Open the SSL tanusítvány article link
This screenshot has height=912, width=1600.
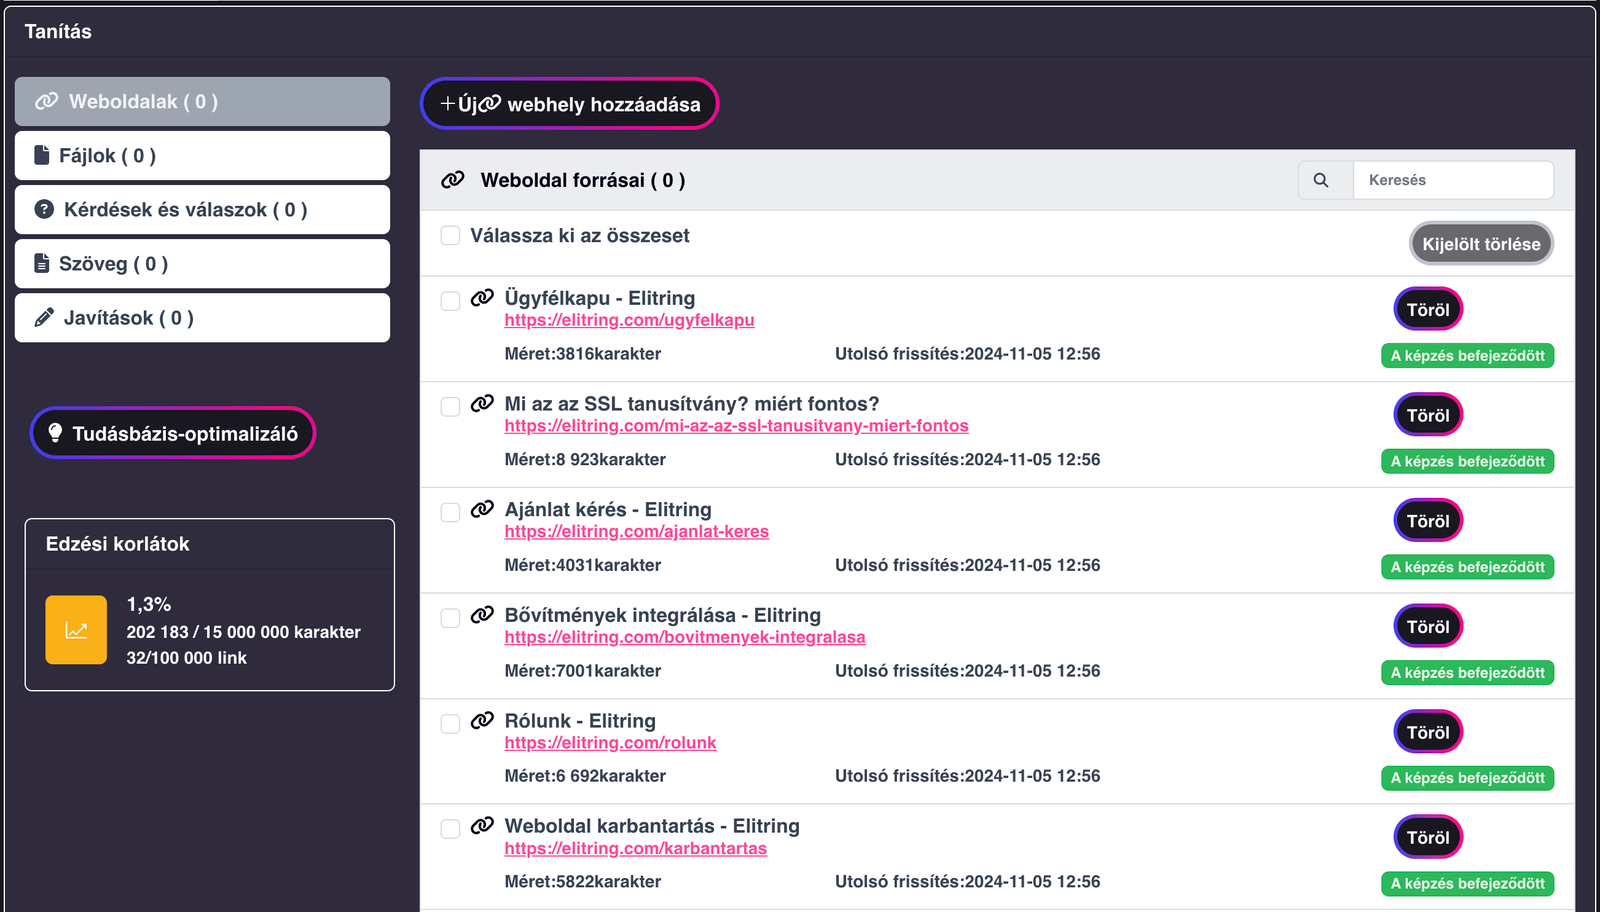coord(736,426)
